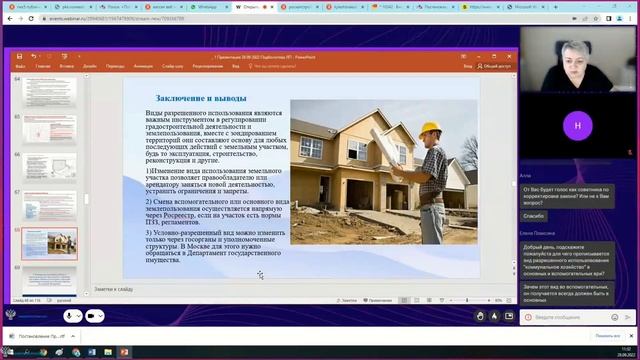Viewport: 640px width, 360px height.
Task: Switch to the Вставка ribbon tab
Action: [67, 66]
